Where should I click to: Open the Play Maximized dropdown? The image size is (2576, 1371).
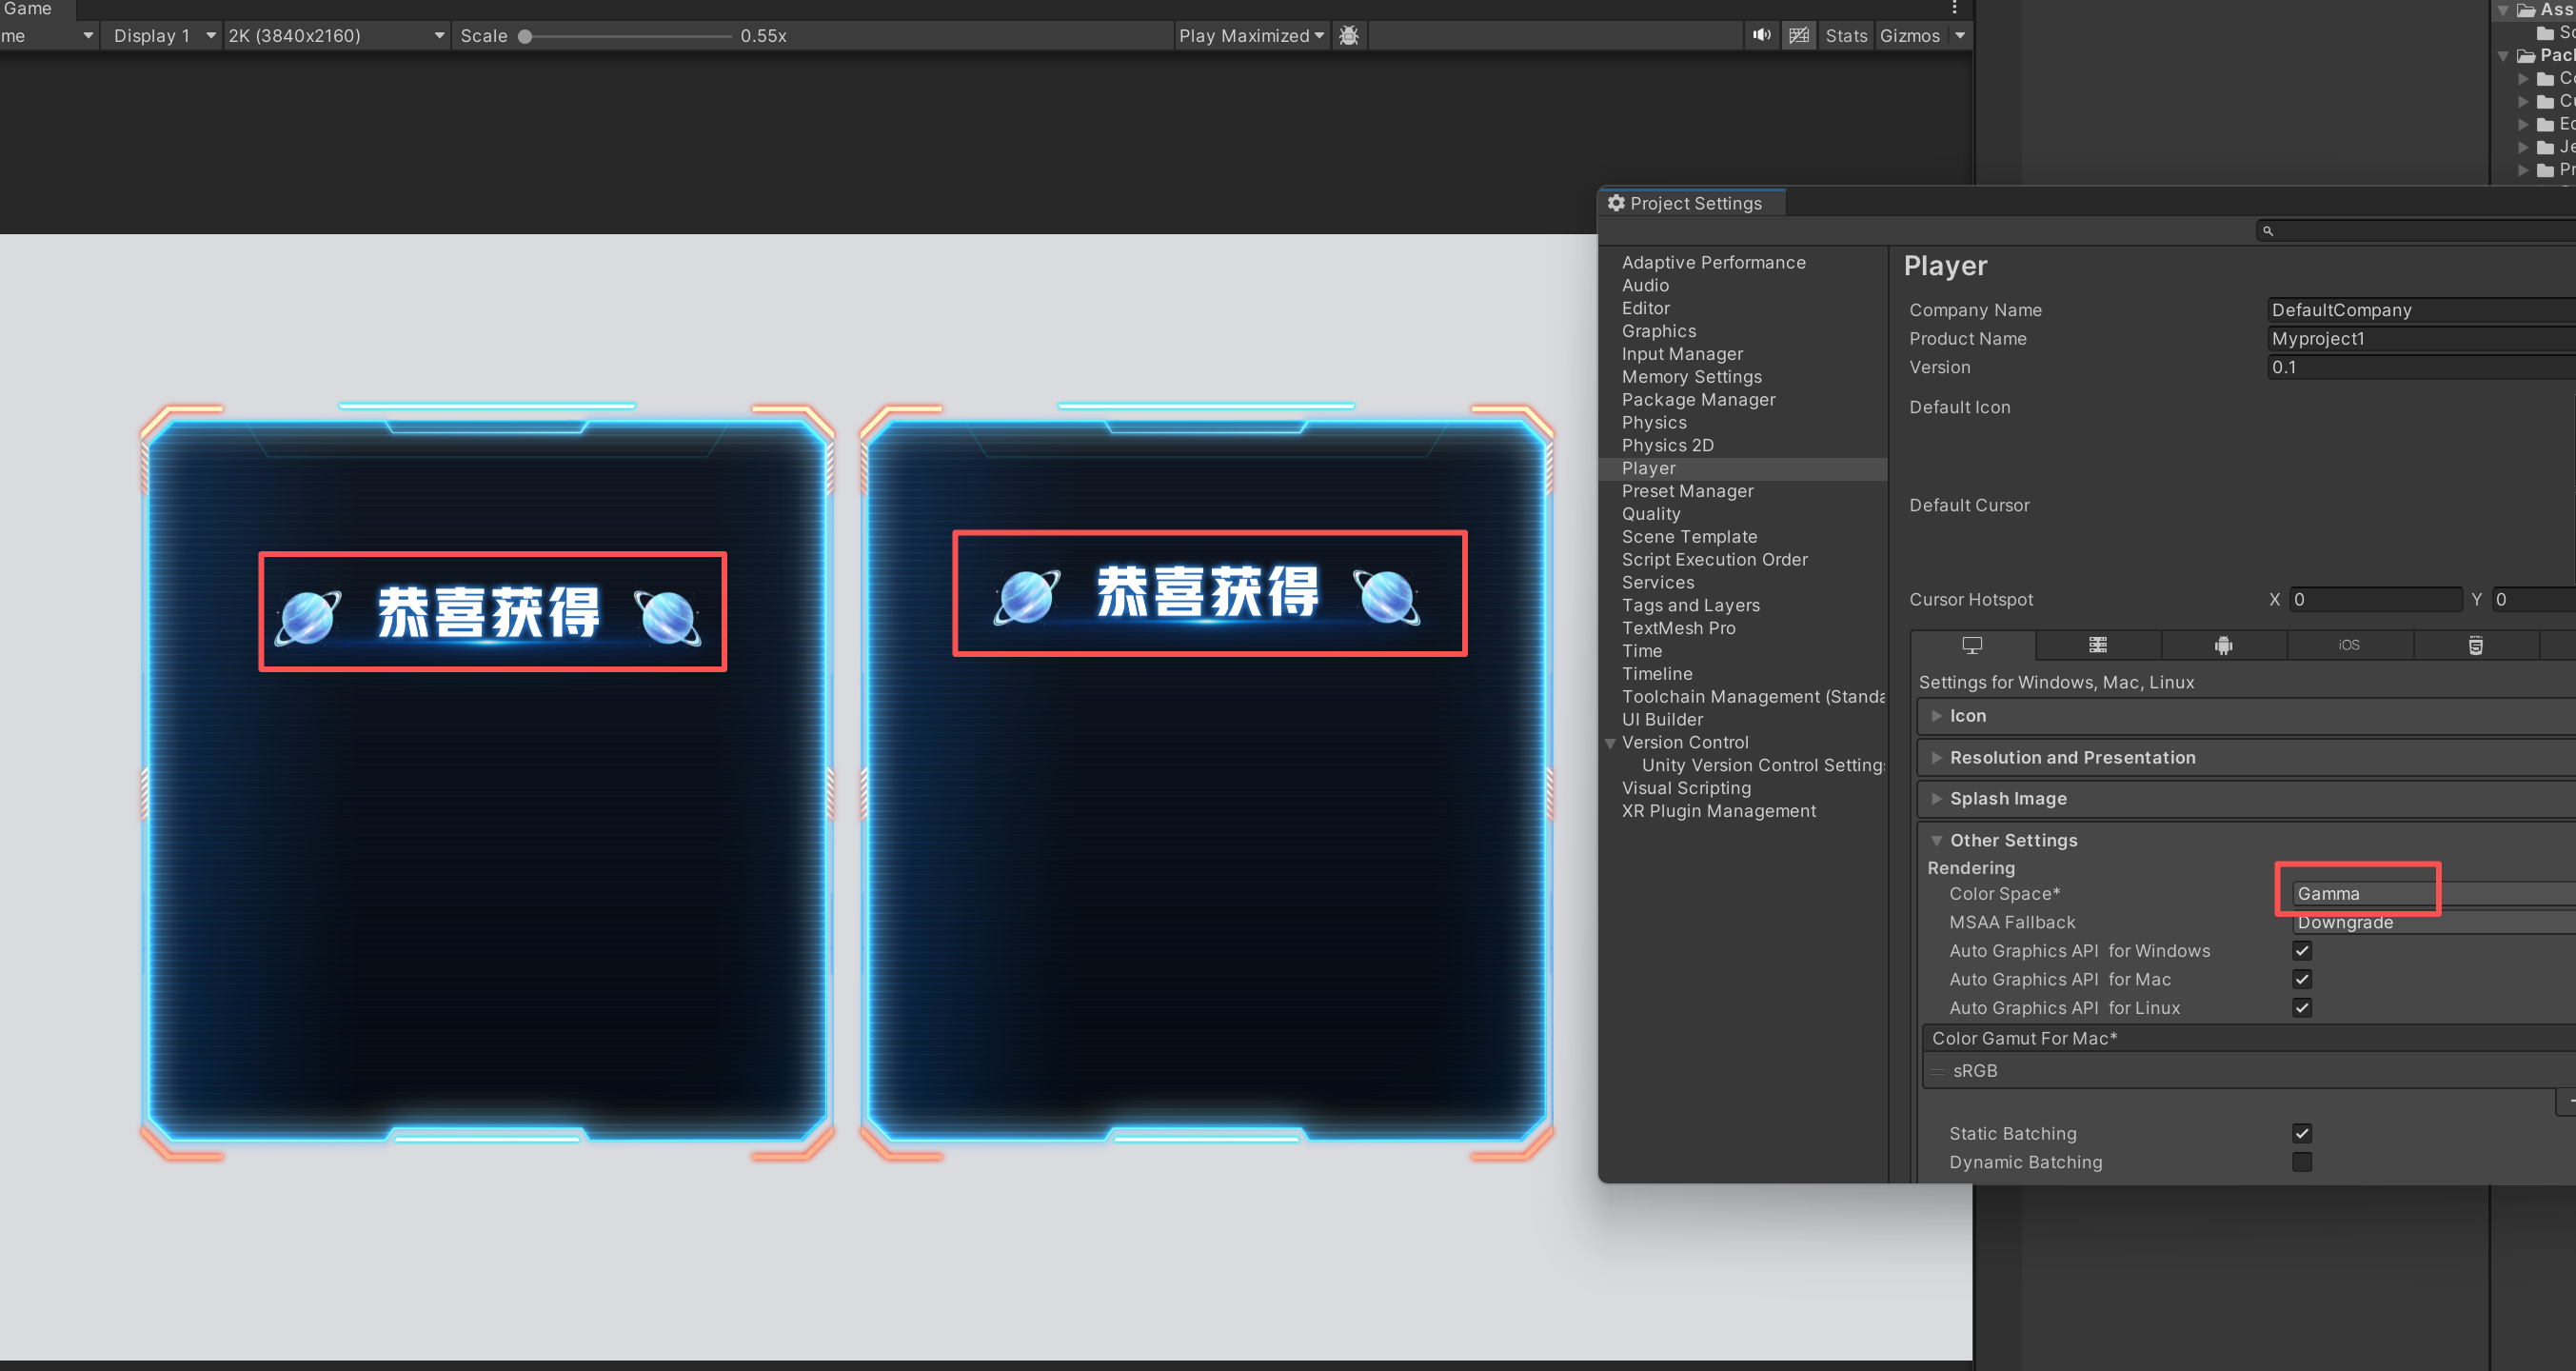click(1250, 35)
